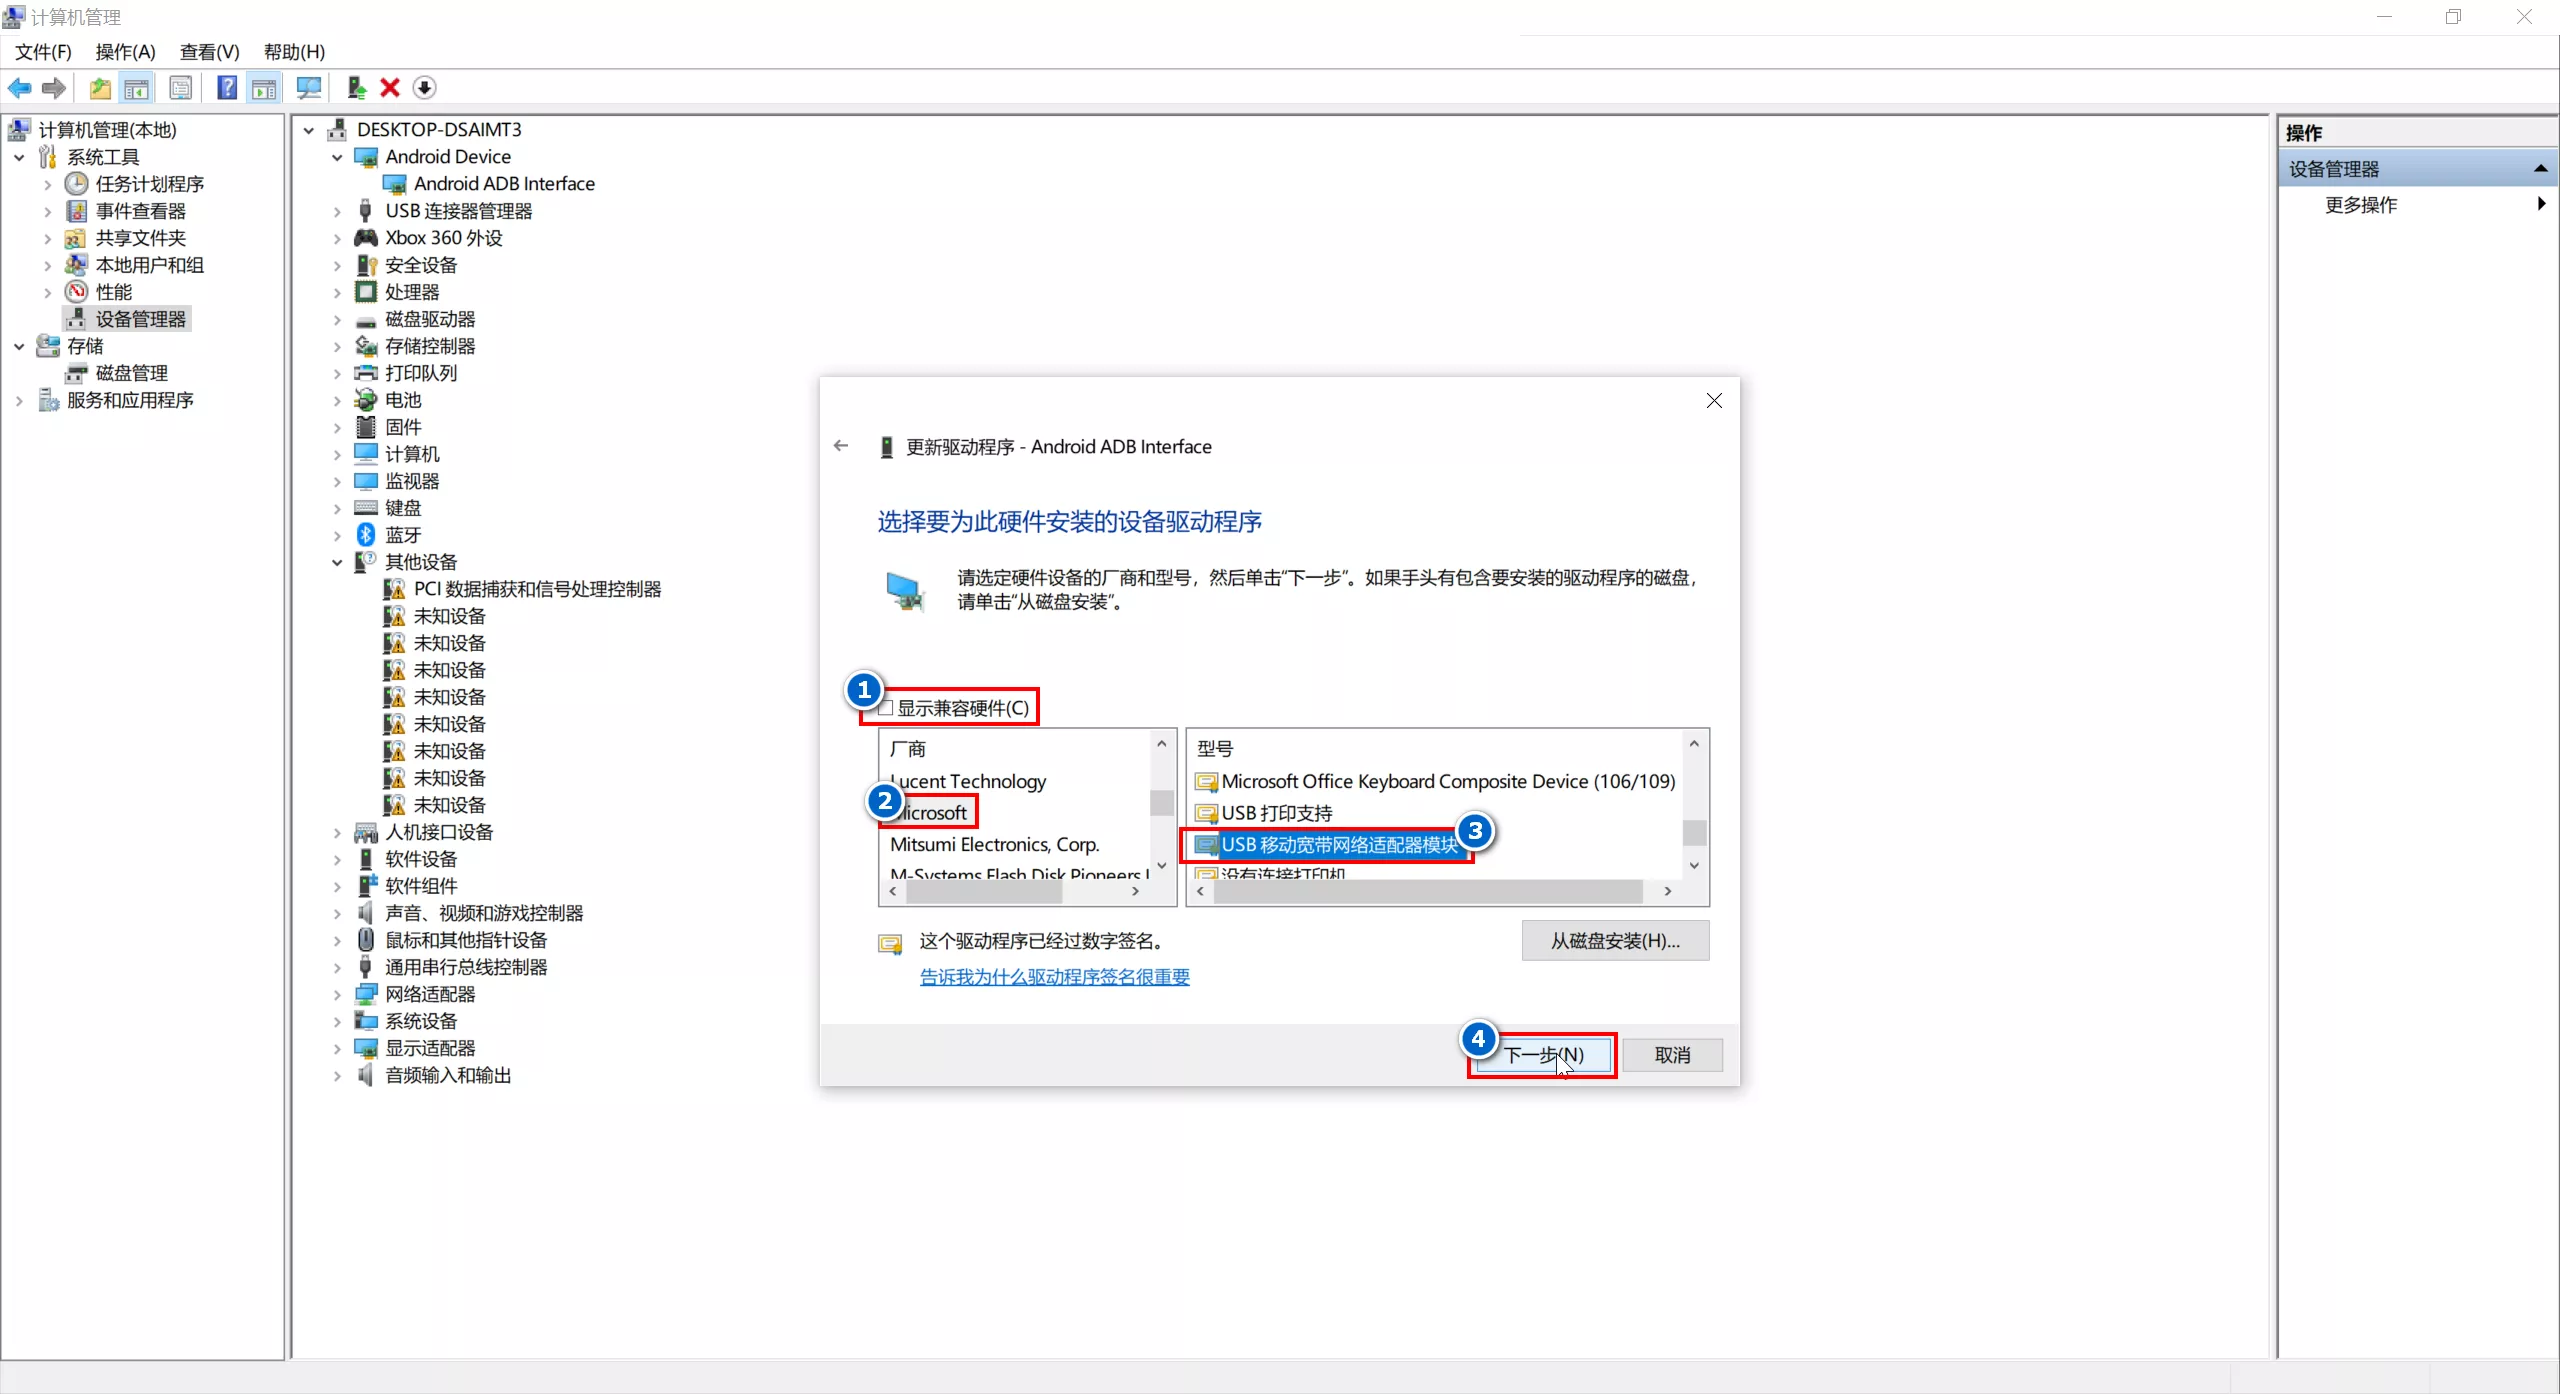
Task: Click the Properties toolbar icon
Action: click(x=181, y=88)
